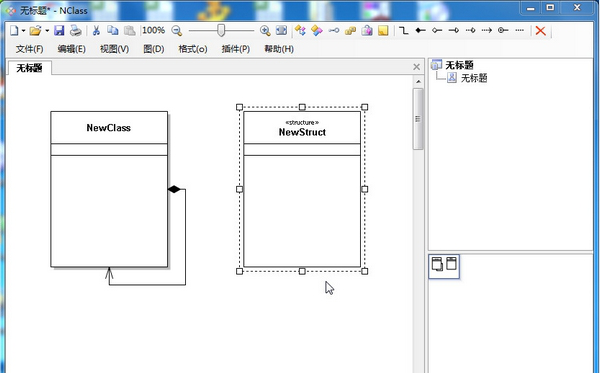Select the composition diamond on NewClass
Screen dimensions: 600x387
(x=174, y=189)
